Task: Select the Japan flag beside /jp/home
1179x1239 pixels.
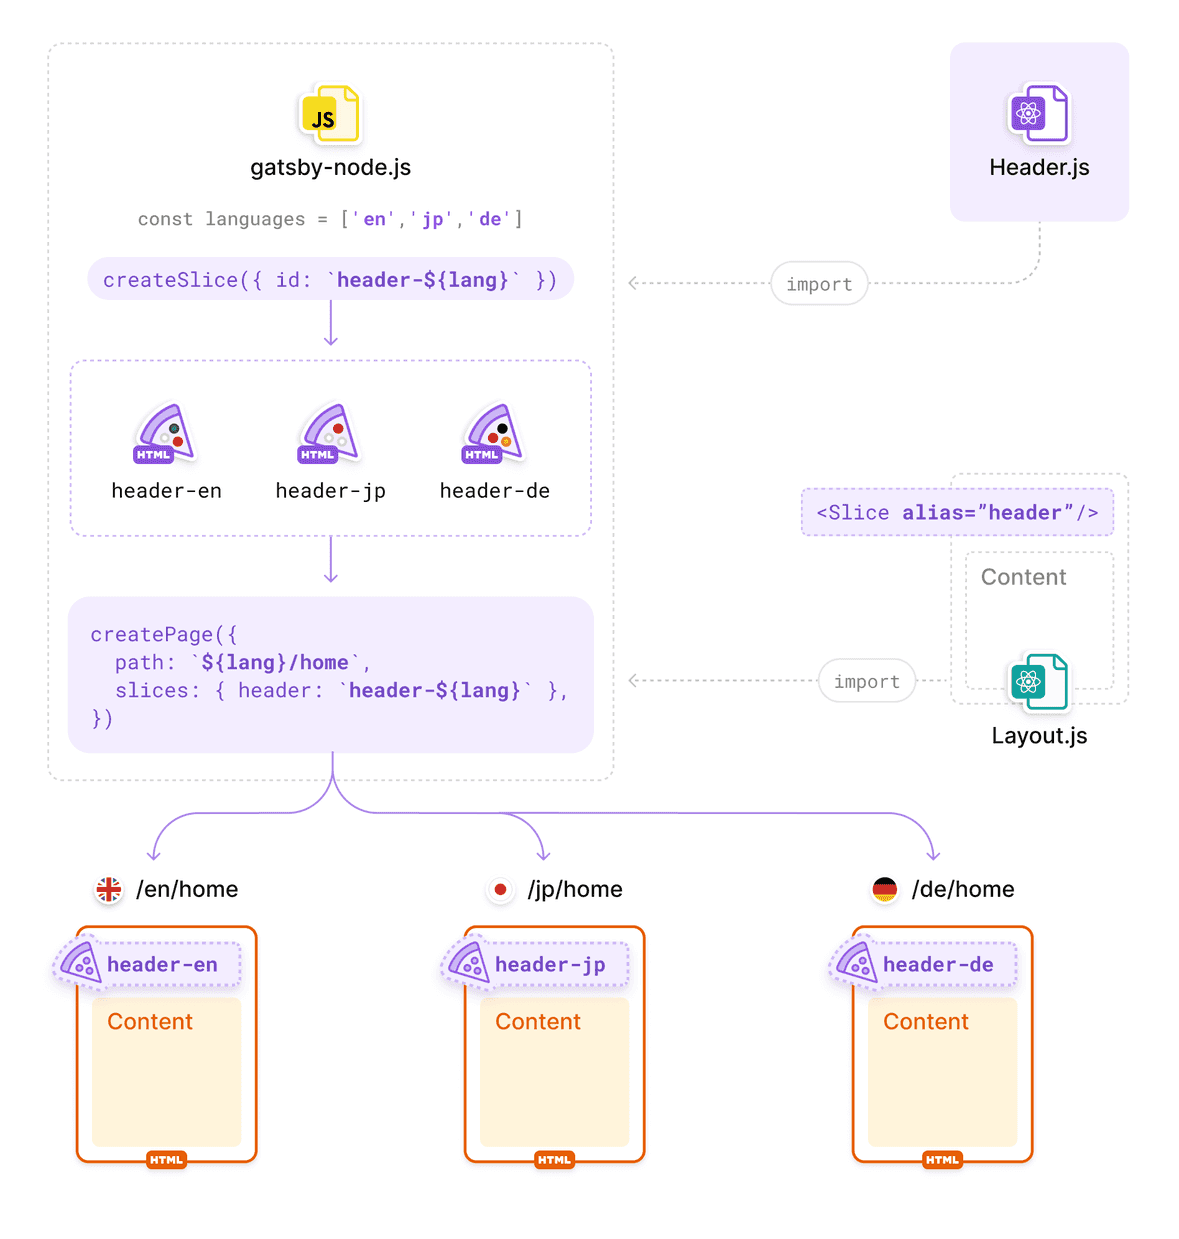Action: pos(500,889)
